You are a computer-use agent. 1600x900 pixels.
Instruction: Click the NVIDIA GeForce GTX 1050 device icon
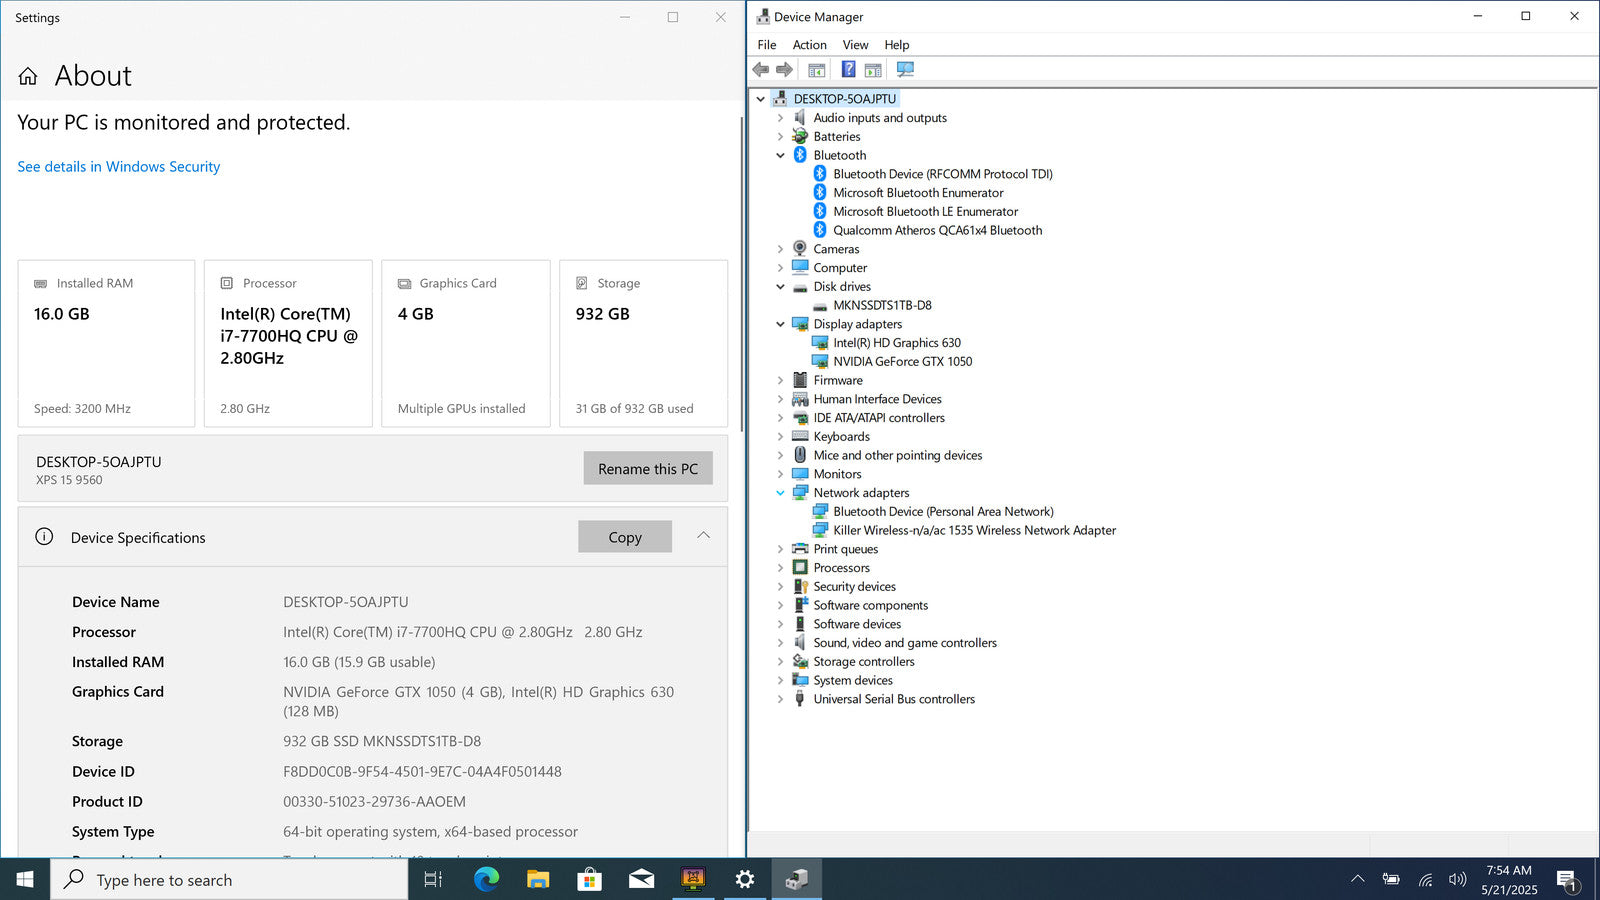click(820, 362)
